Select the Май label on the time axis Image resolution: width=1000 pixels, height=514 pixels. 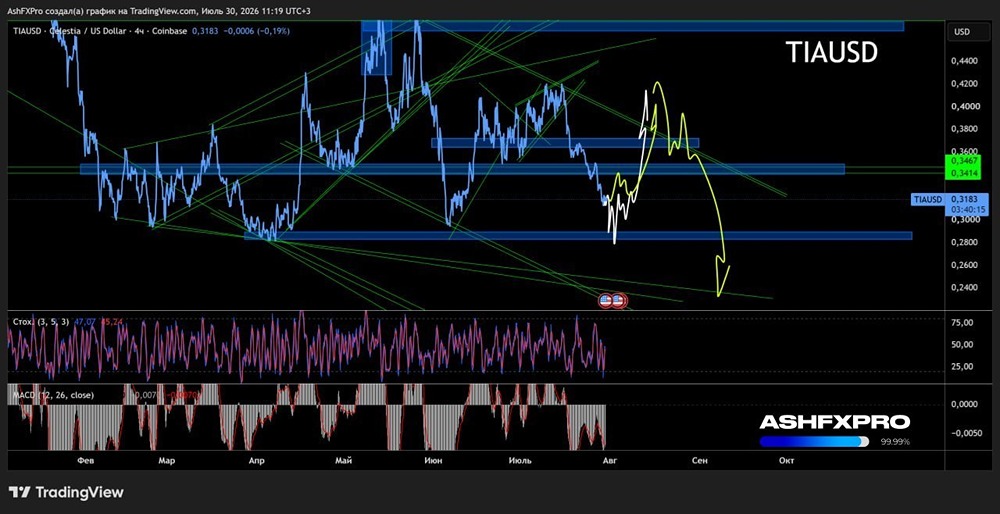[x=347, y=459]
